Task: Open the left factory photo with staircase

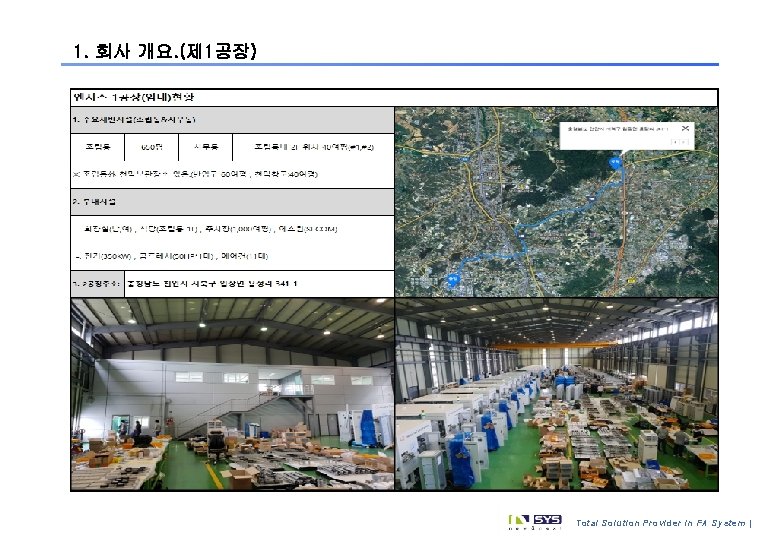Action: click(x=232, y=394)
